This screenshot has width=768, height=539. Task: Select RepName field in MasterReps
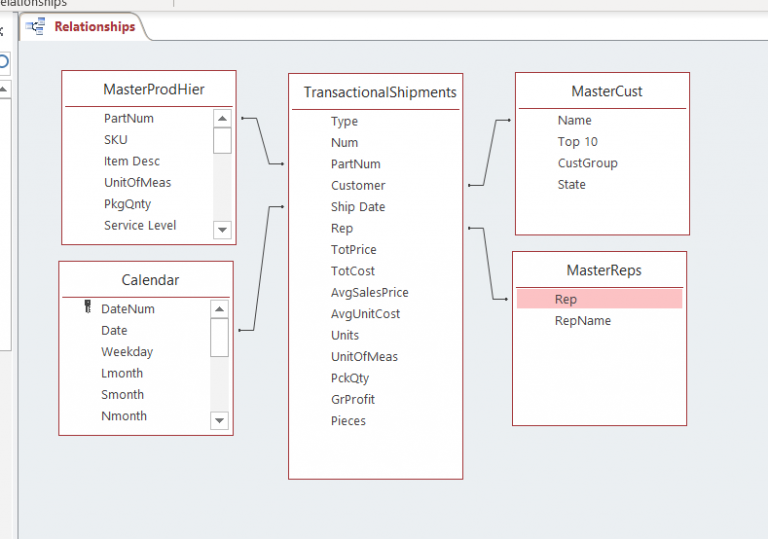click(x=582, y=321)
